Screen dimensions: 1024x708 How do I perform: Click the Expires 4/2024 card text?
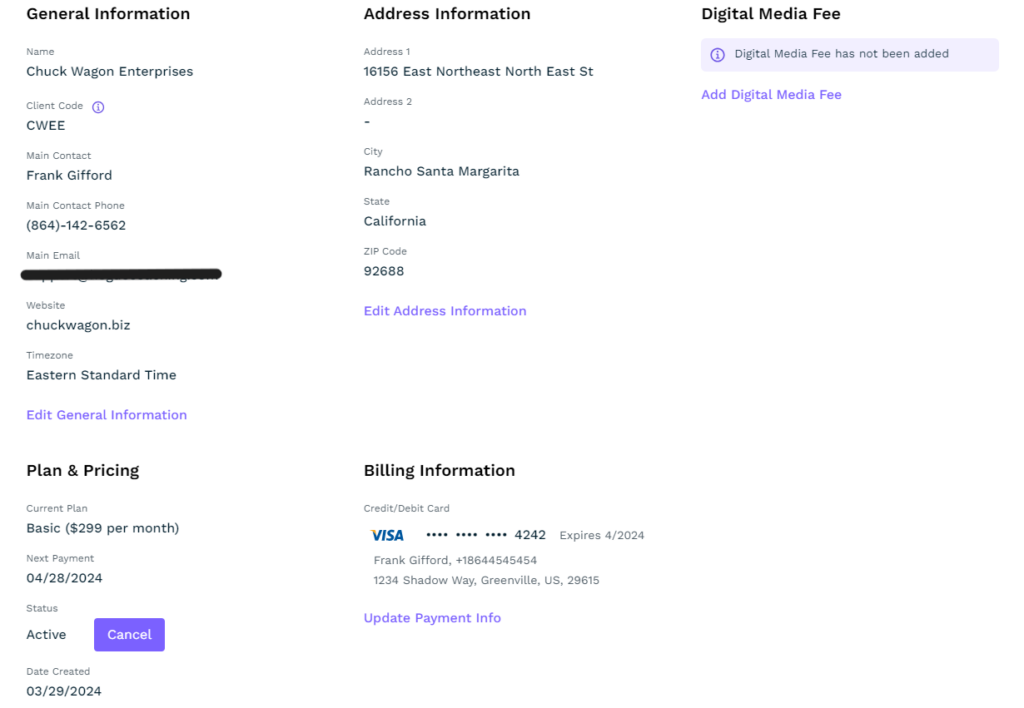pyautogui.click(x=601, y=536)
